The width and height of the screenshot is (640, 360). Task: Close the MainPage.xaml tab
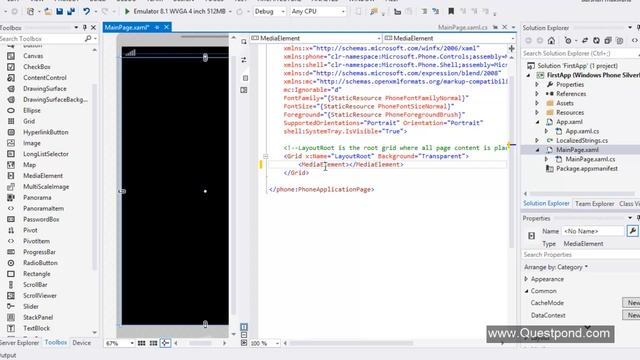[167, 27]
